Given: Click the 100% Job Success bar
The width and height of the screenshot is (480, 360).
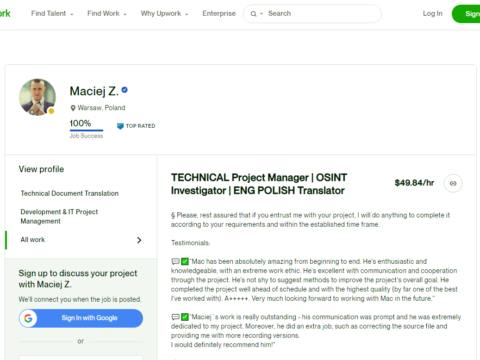Looking at the screenshot, I should click(x=86, y=130).
